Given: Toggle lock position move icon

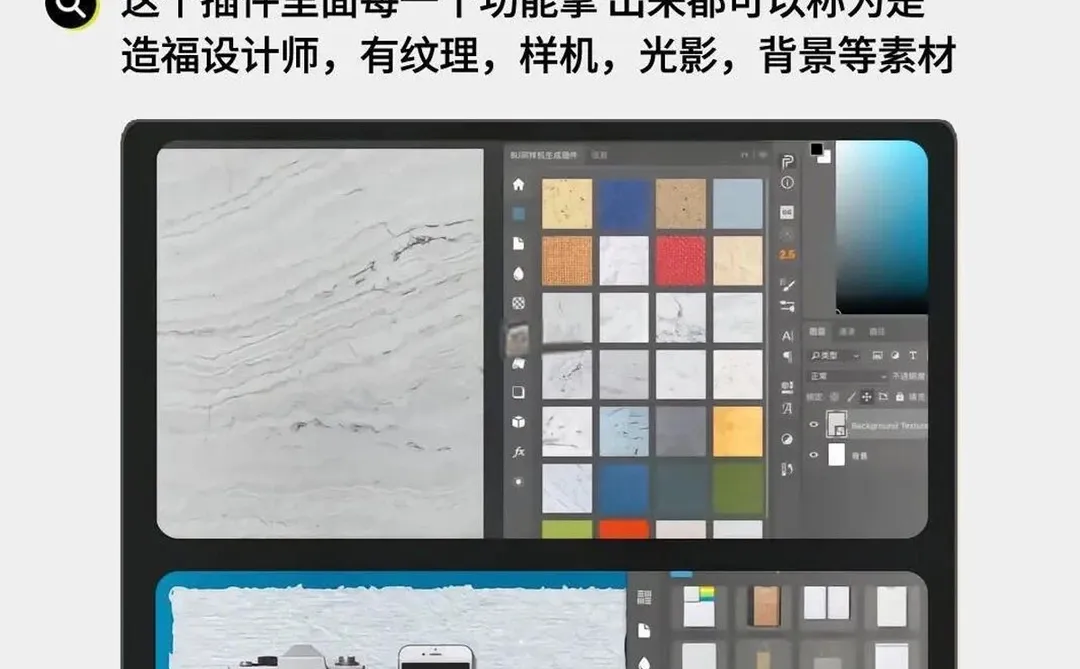Looking at the screenshot, I should coord(866,397).
